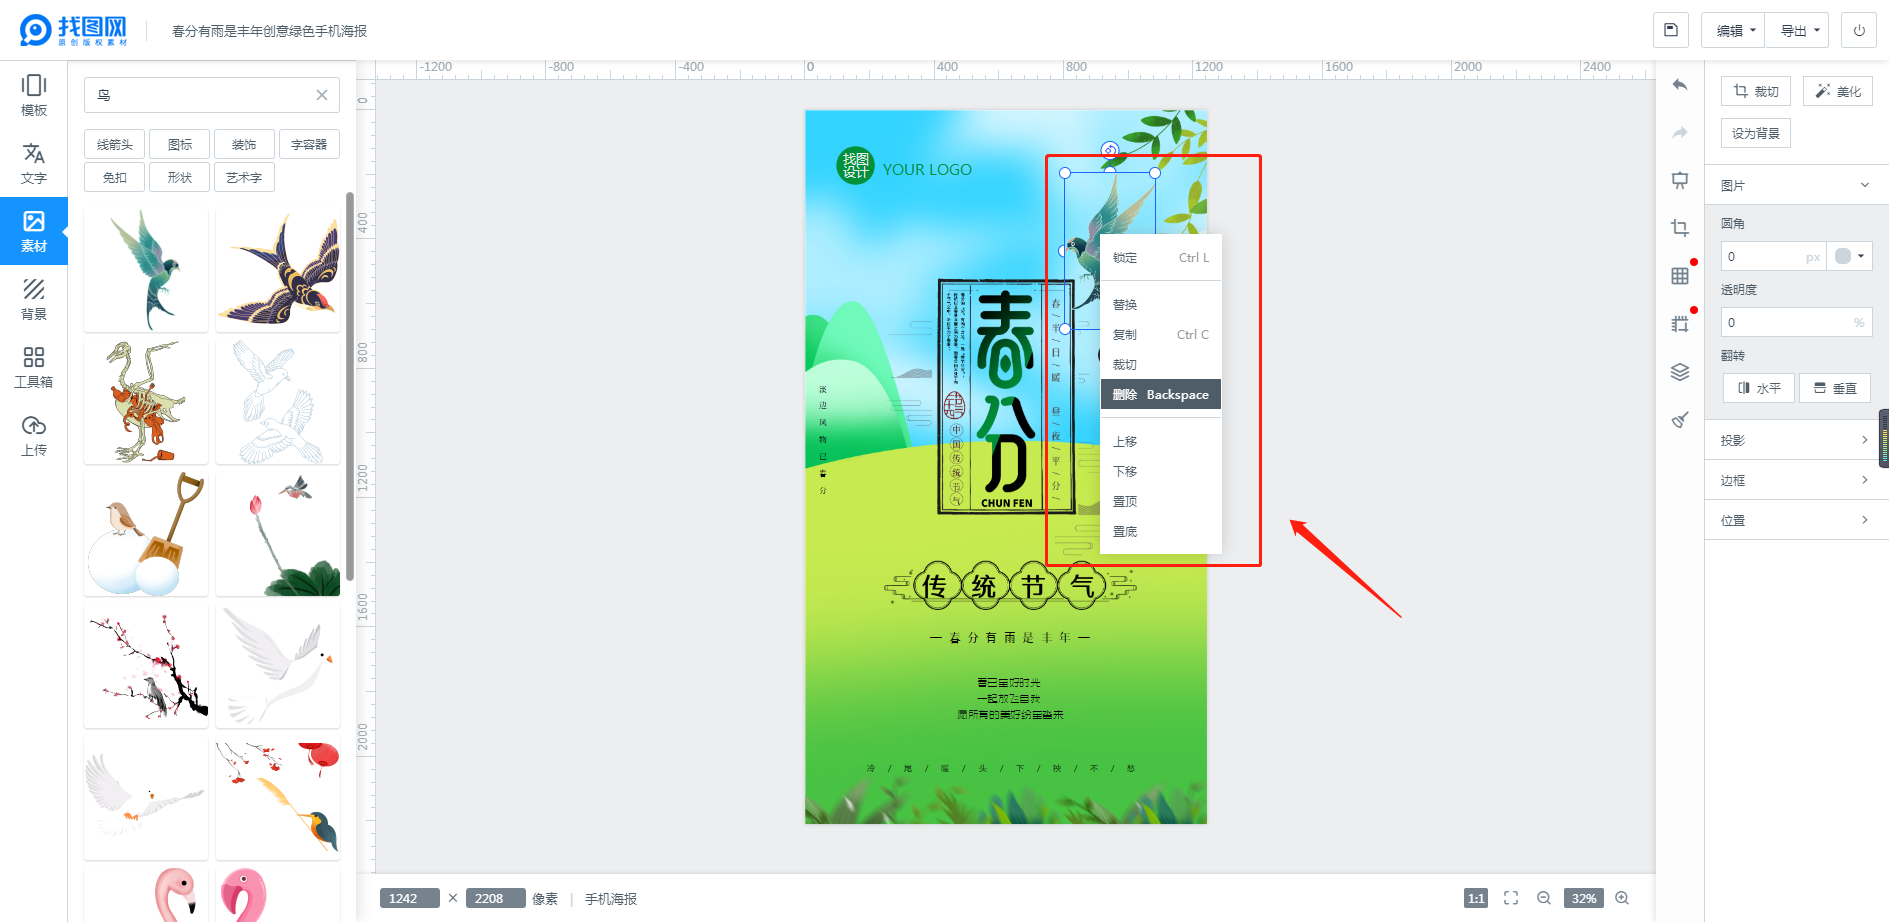Click the rotate handle above selected bird

[1110, 150]
